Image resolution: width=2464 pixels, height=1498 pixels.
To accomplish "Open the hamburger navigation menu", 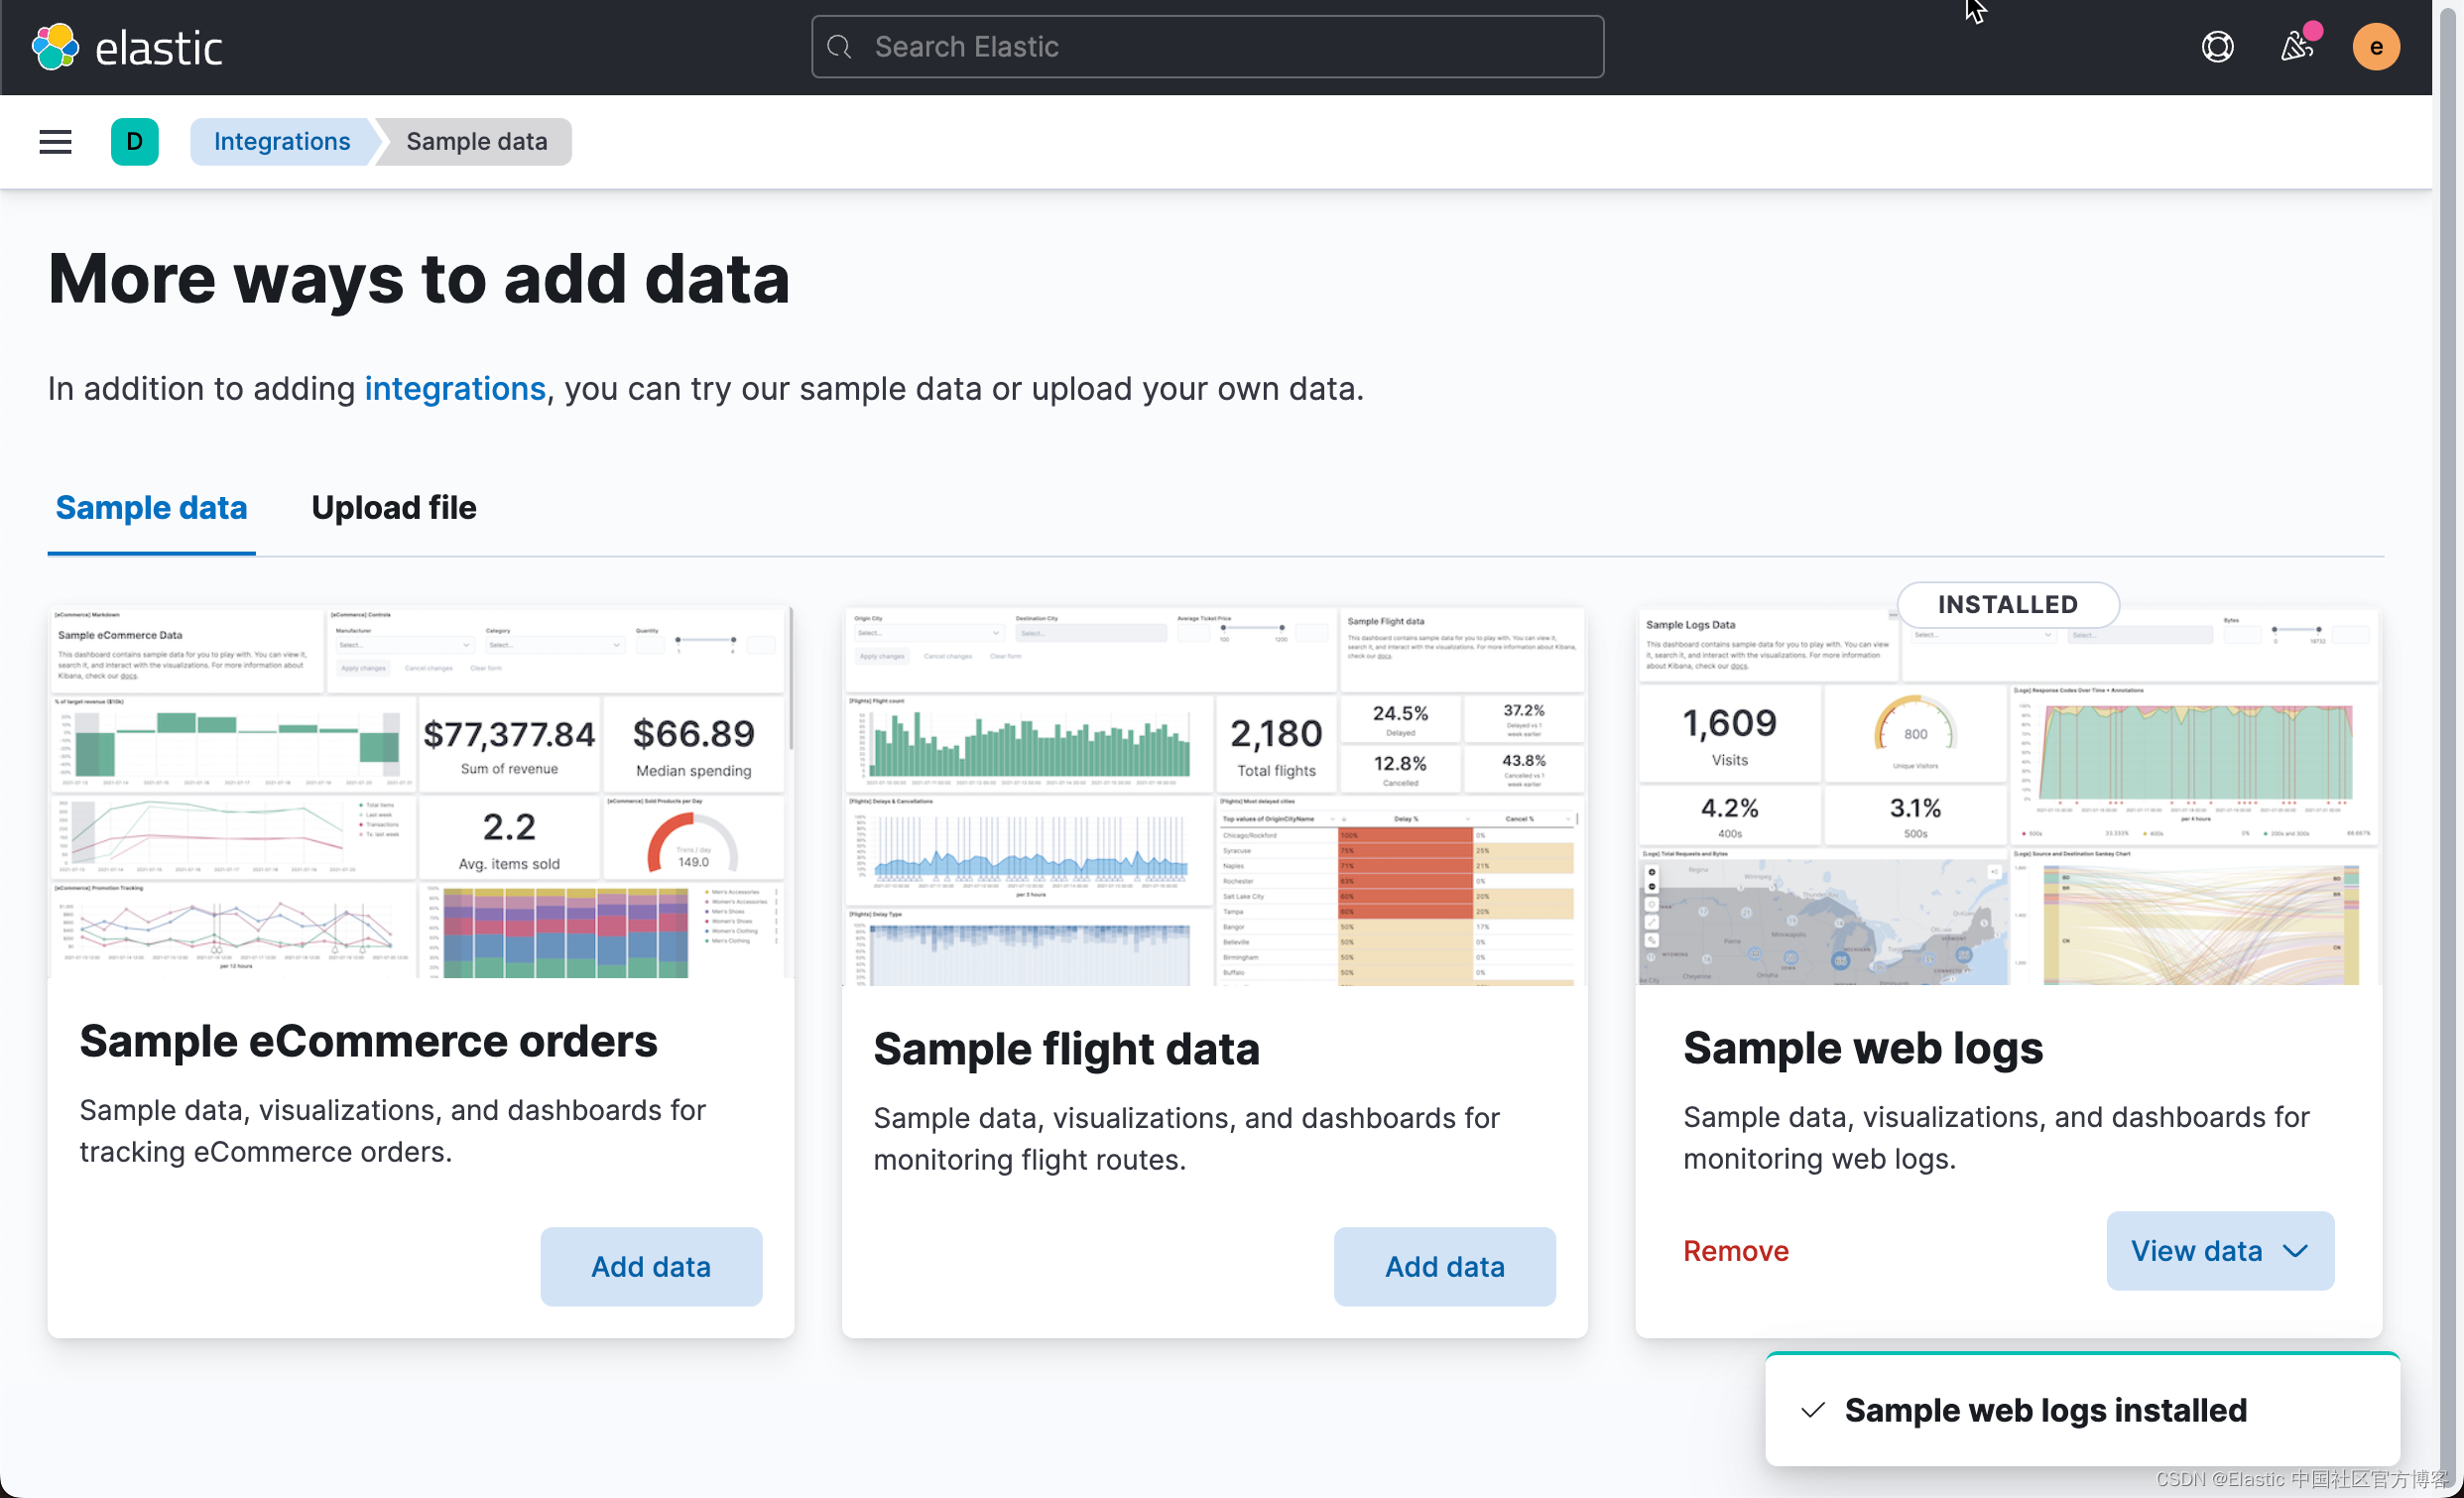I will tap(55, 142).
